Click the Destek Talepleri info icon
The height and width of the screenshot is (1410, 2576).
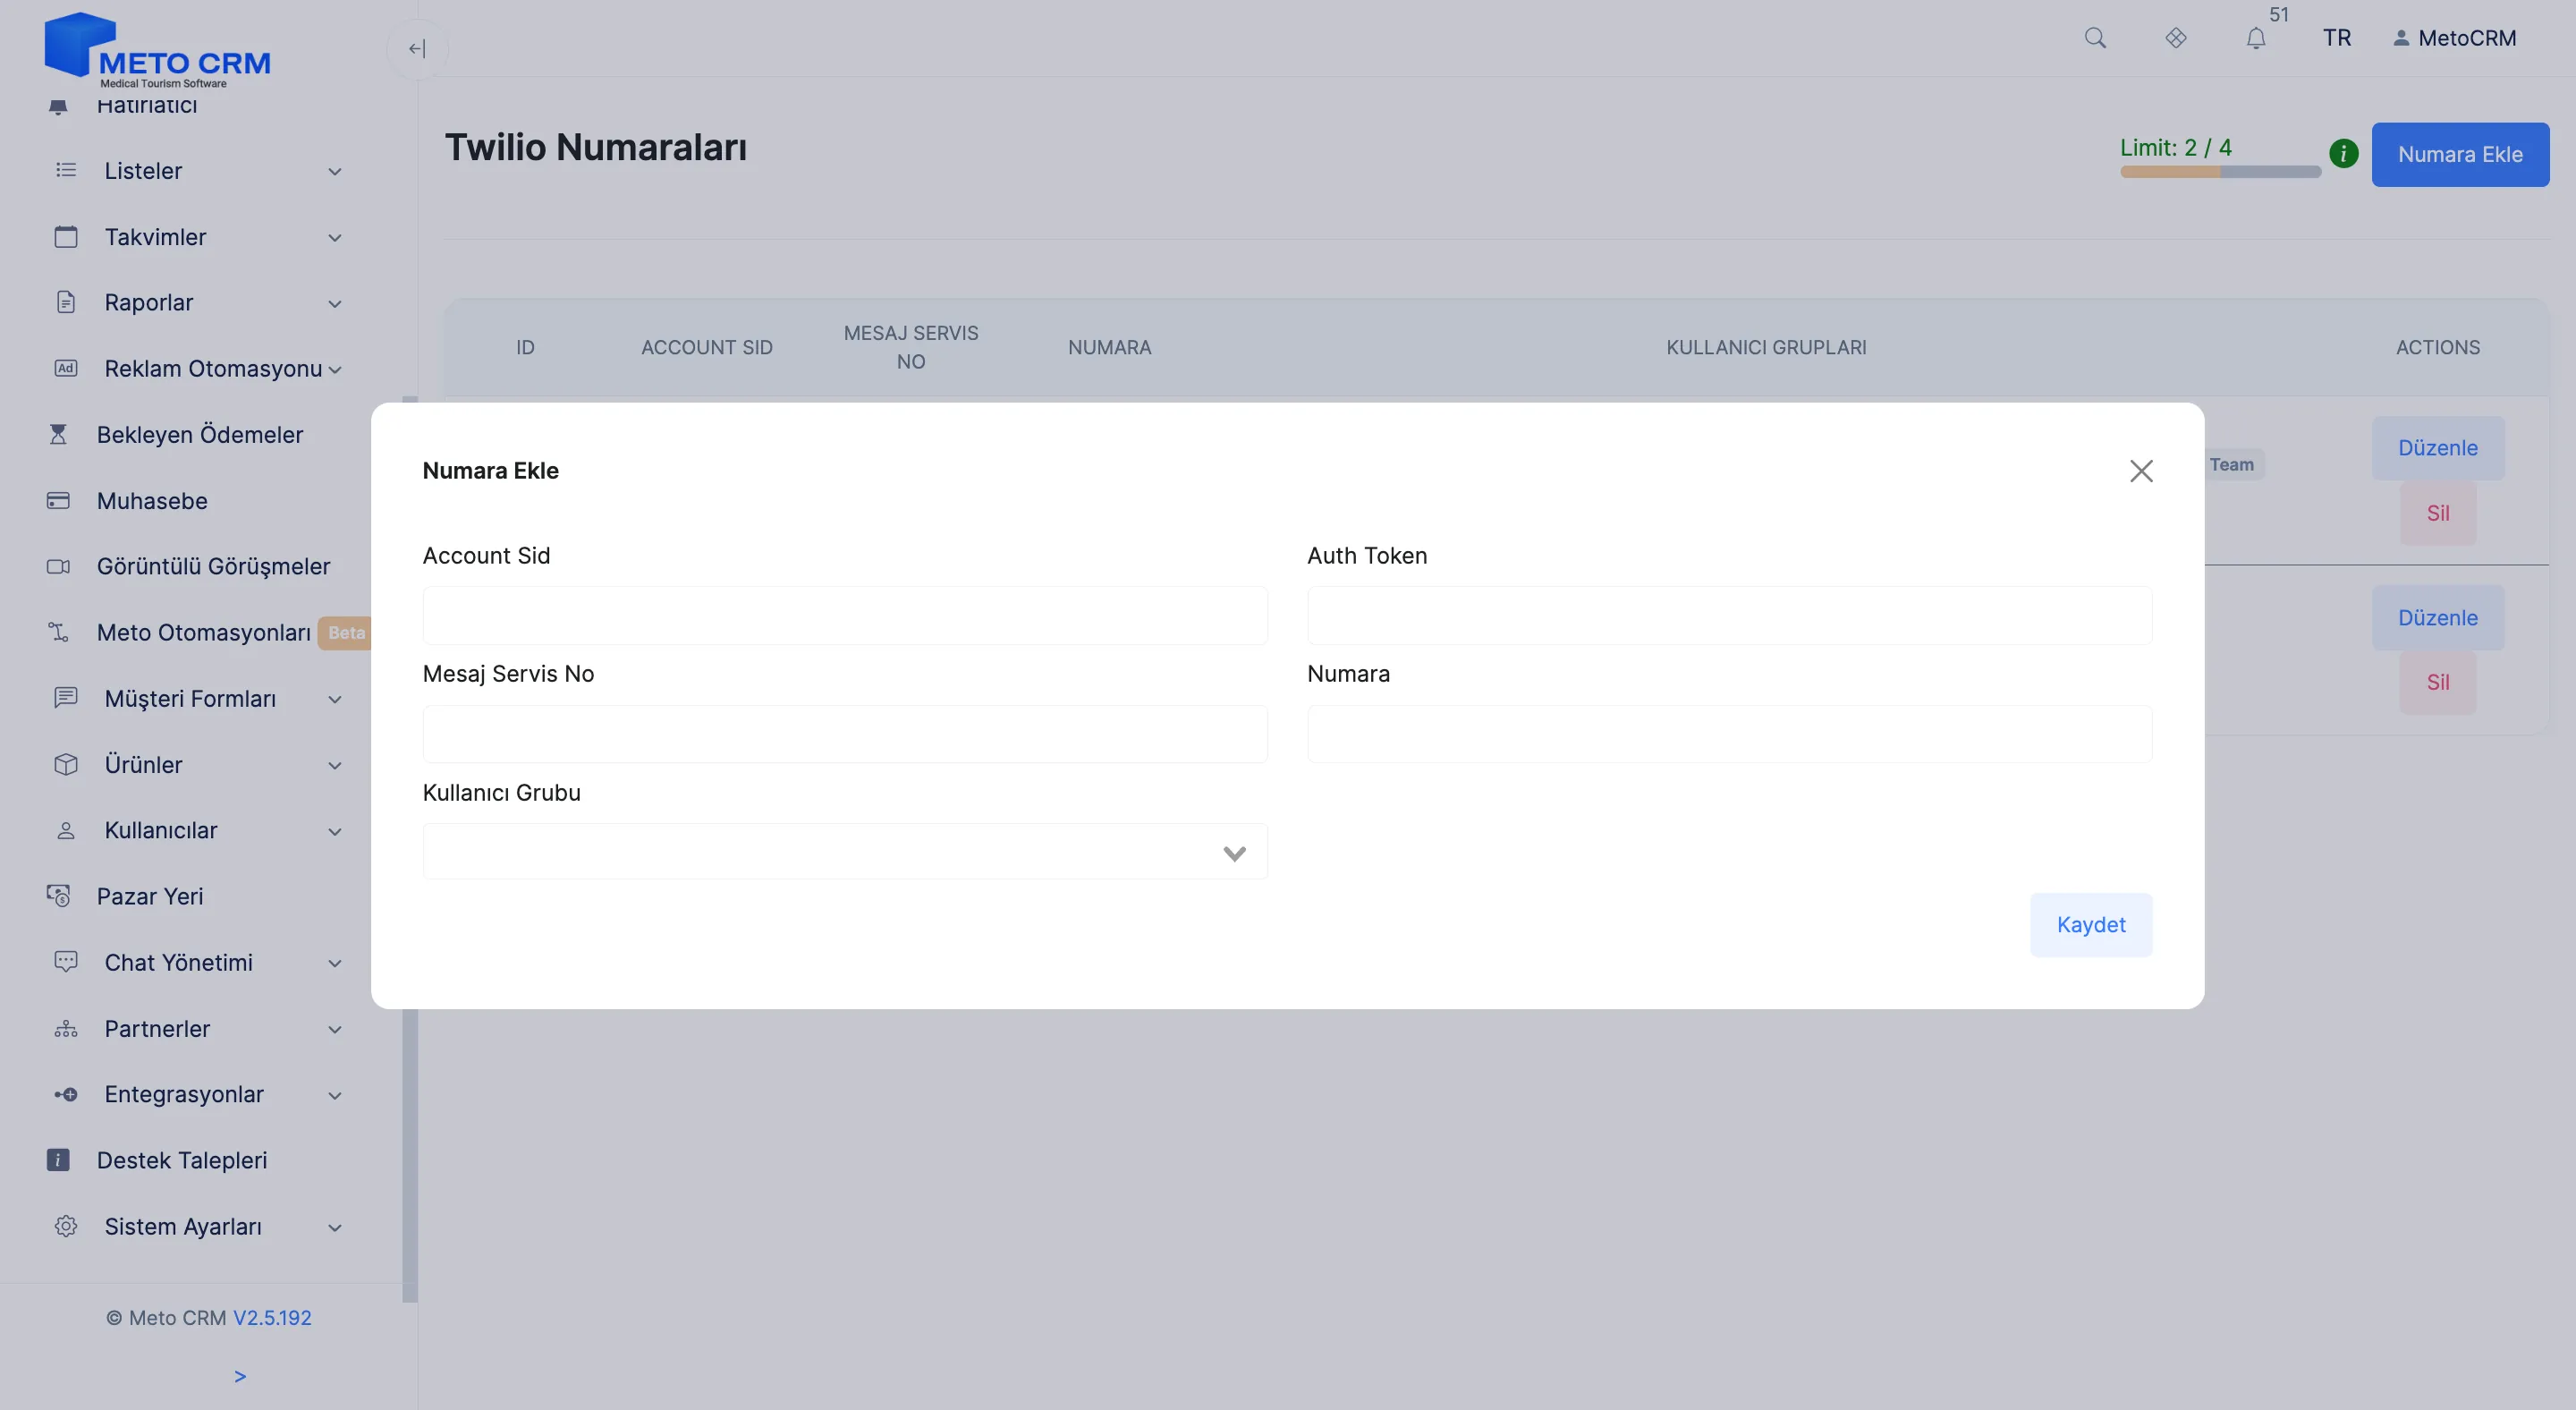(58, 1160)
